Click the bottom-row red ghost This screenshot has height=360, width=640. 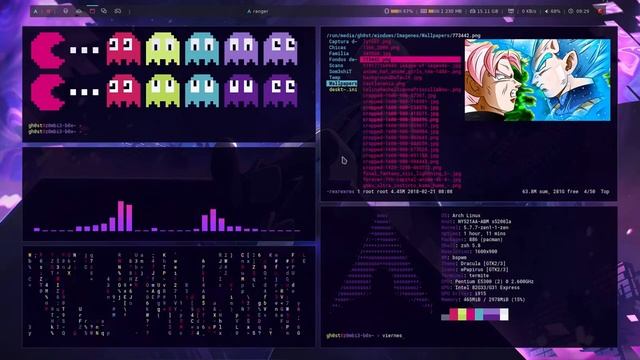point(124,91)
